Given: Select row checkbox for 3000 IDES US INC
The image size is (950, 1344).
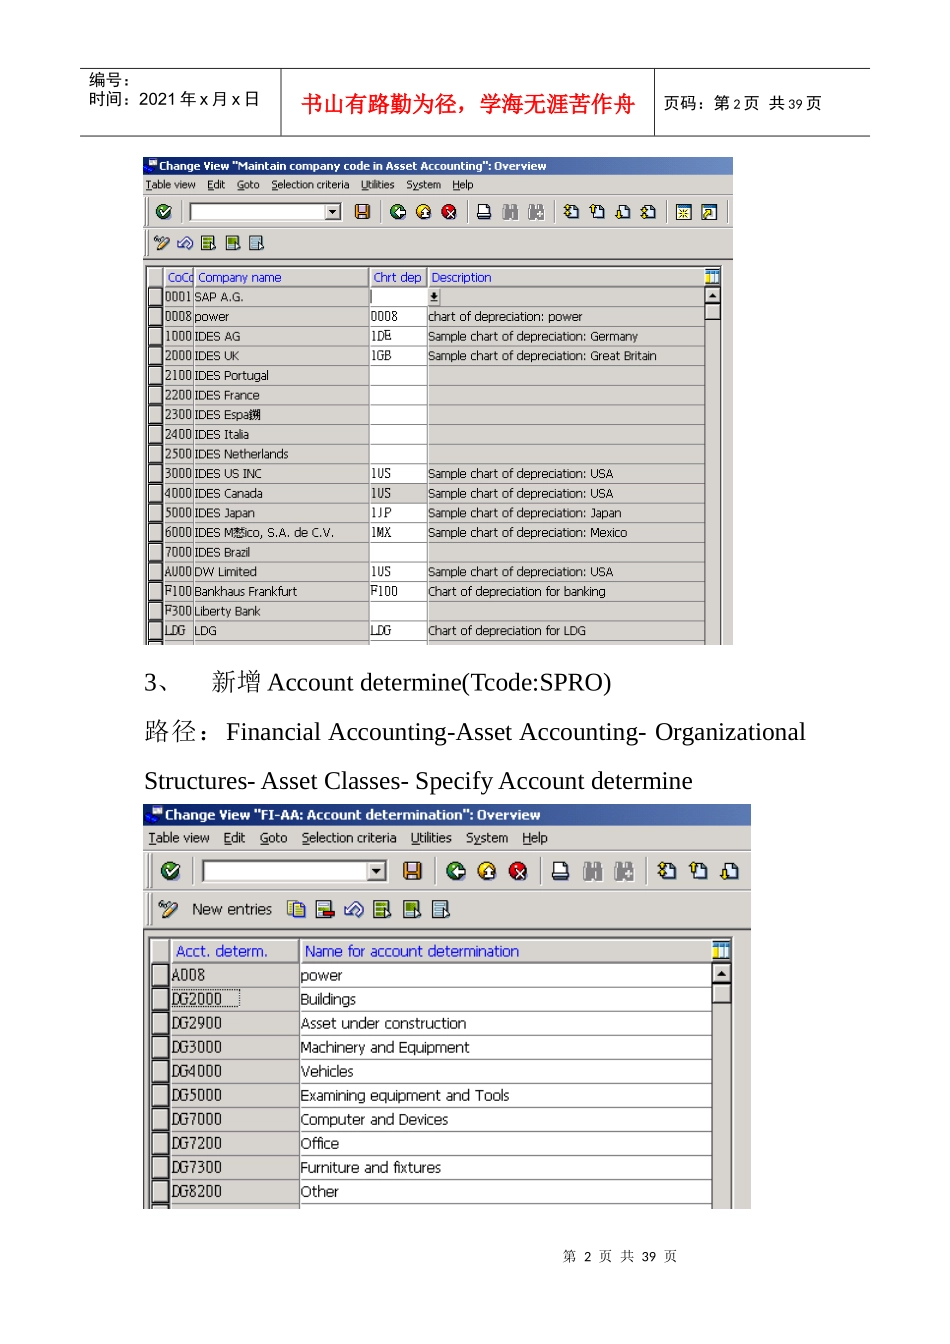Looking at the screenshot, I should tap(155, 473).
